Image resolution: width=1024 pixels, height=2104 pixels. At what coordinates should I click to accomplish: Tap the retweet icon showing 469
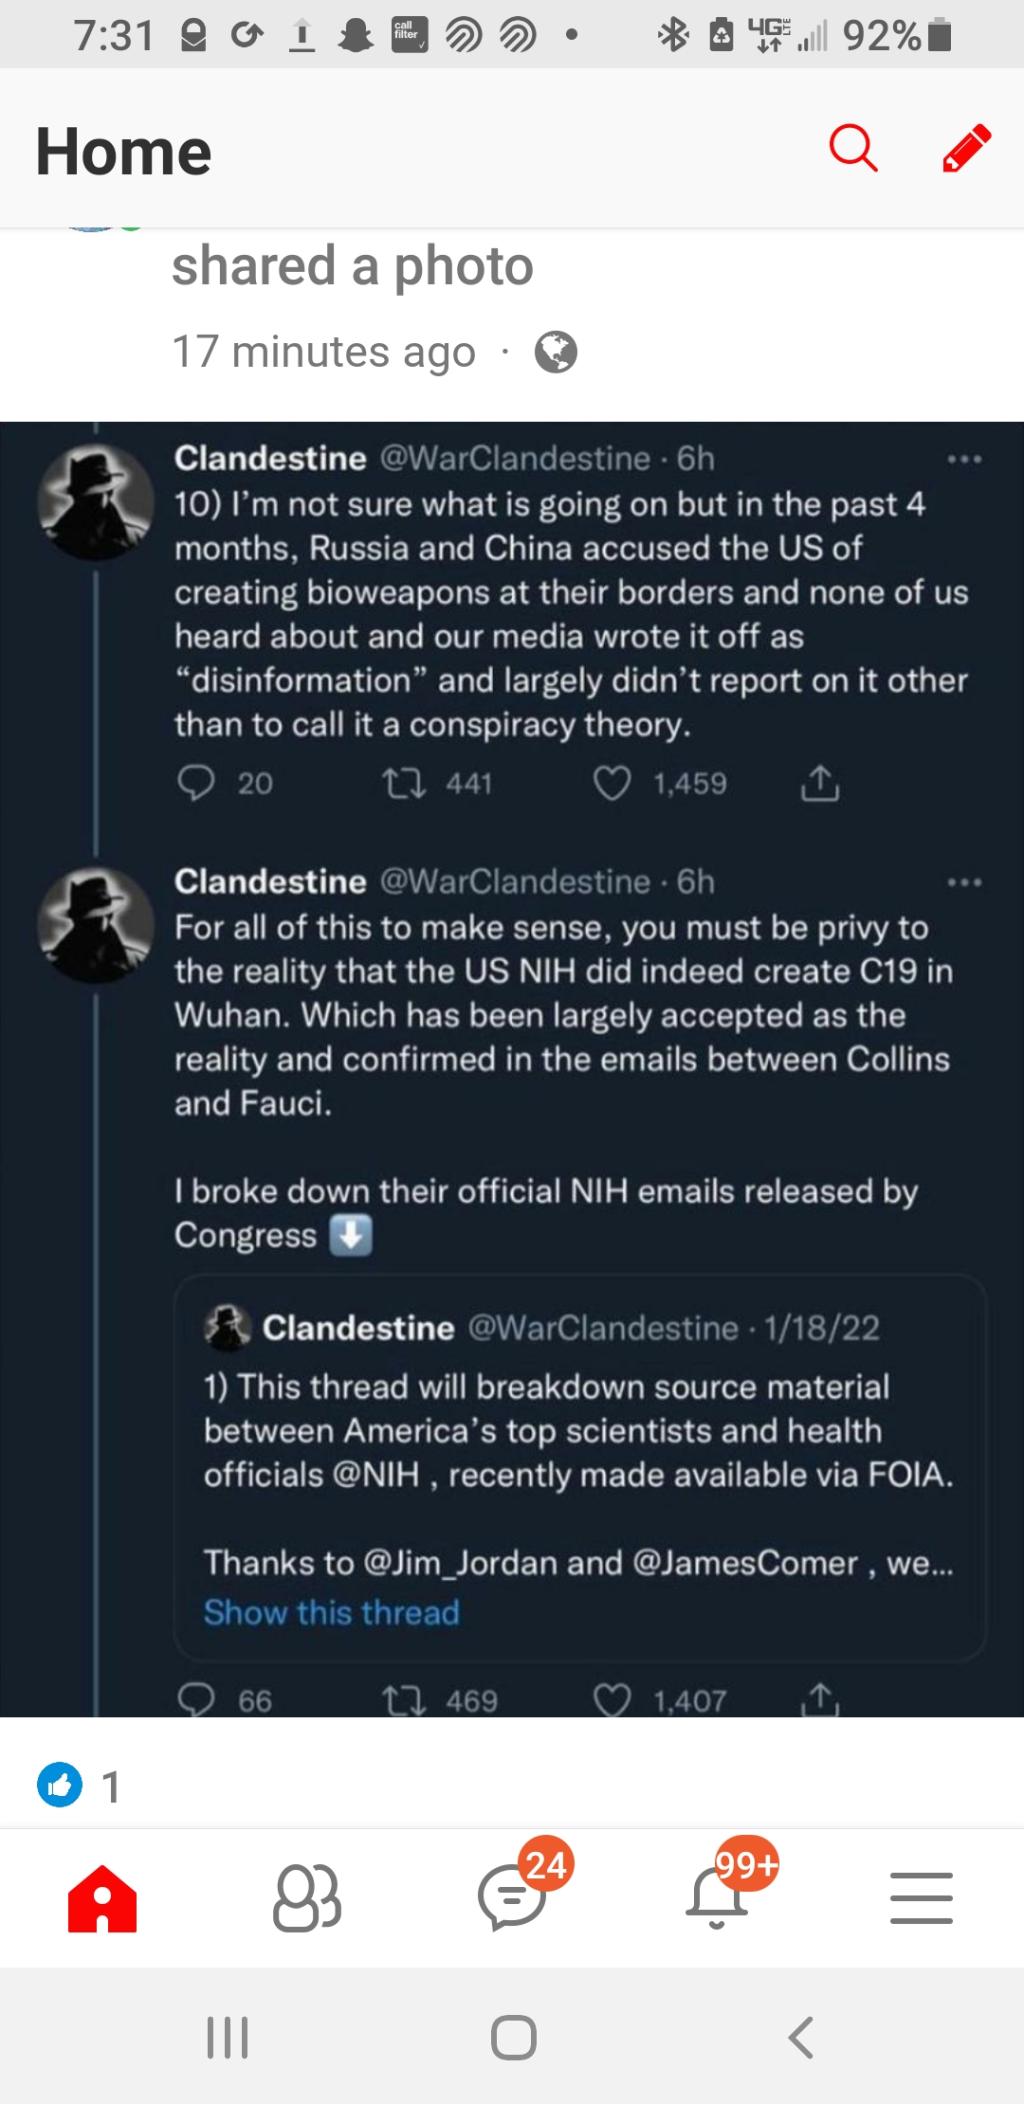click(405, 1699)
